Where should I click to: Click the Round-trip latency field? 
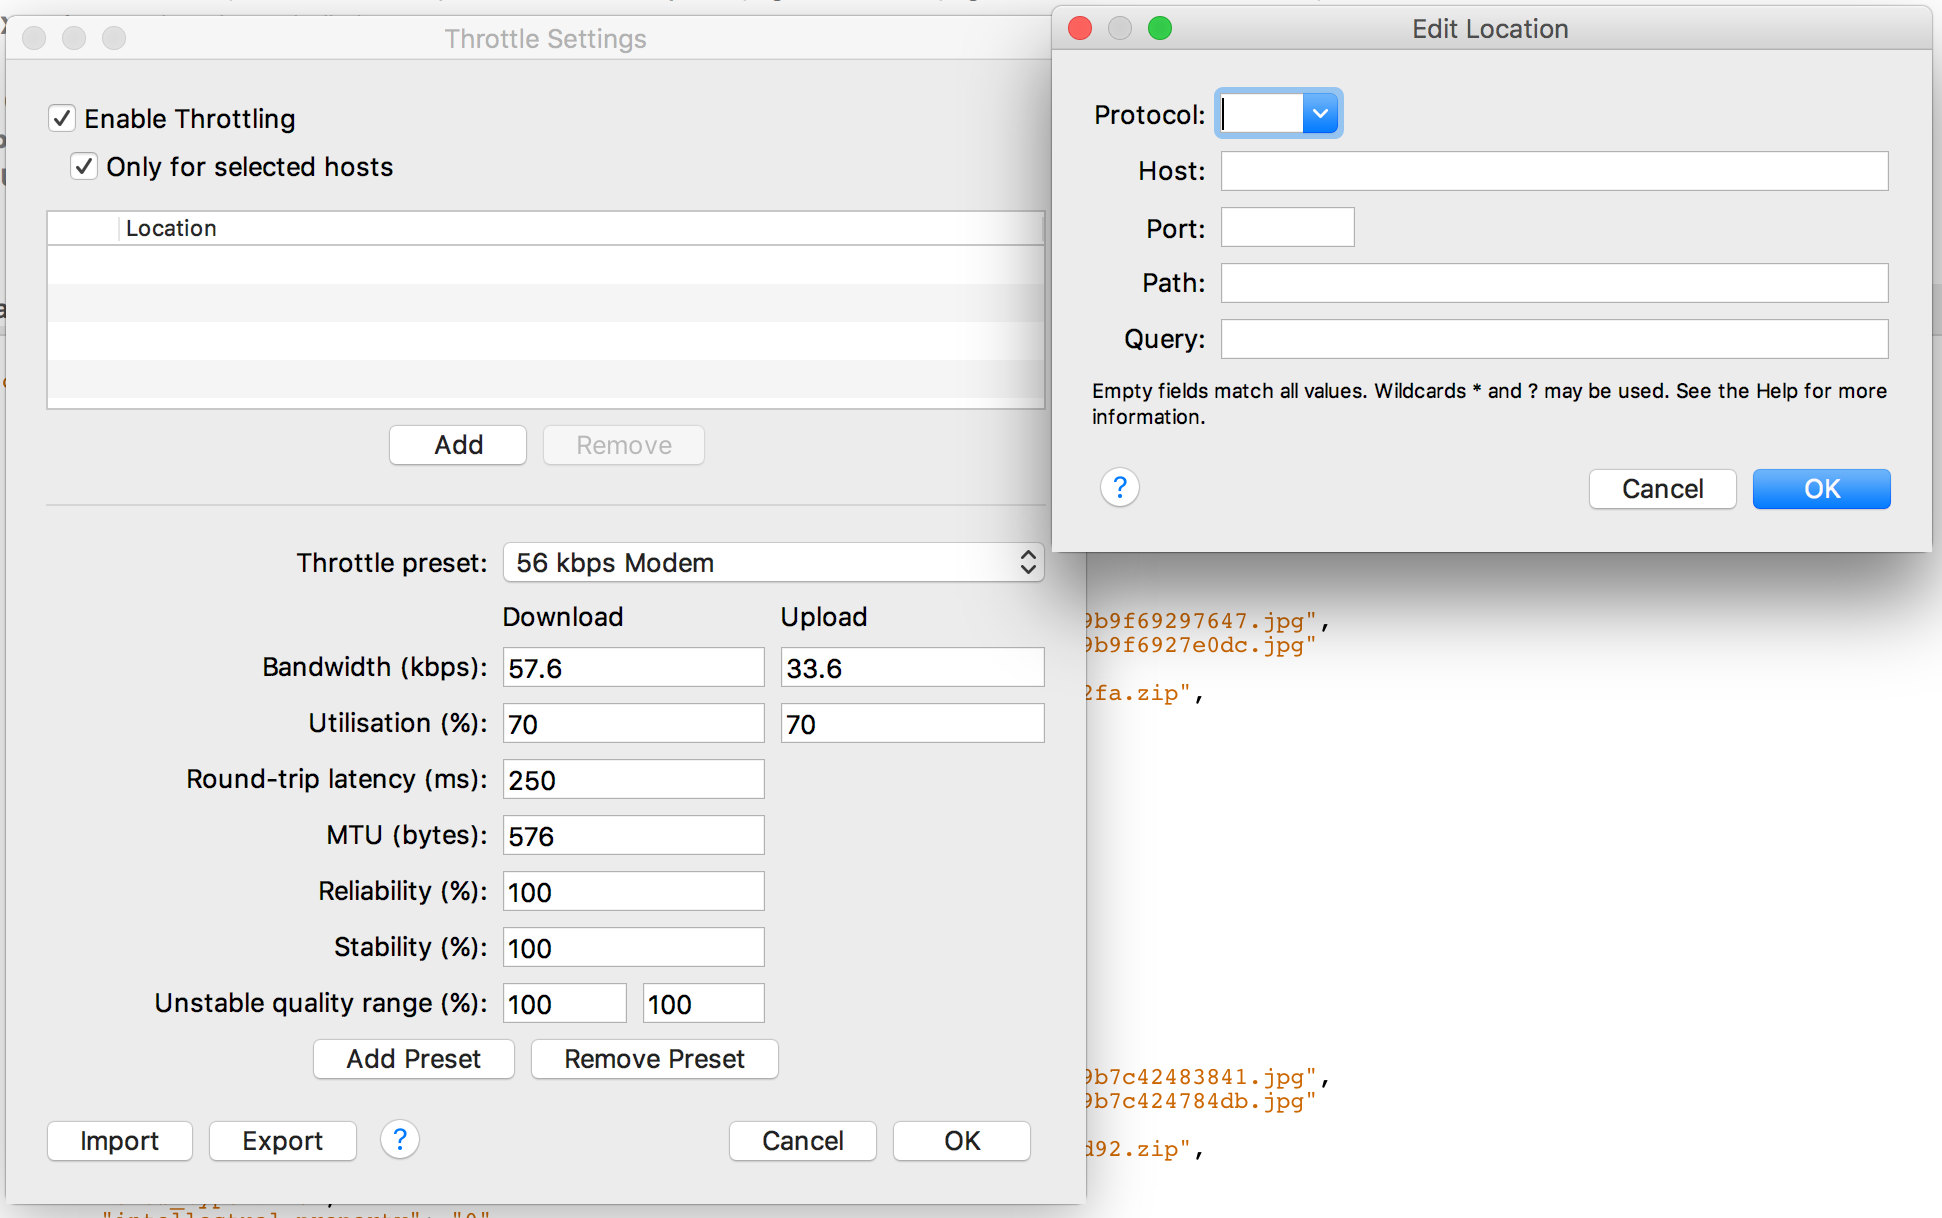(x=632, y=780)
